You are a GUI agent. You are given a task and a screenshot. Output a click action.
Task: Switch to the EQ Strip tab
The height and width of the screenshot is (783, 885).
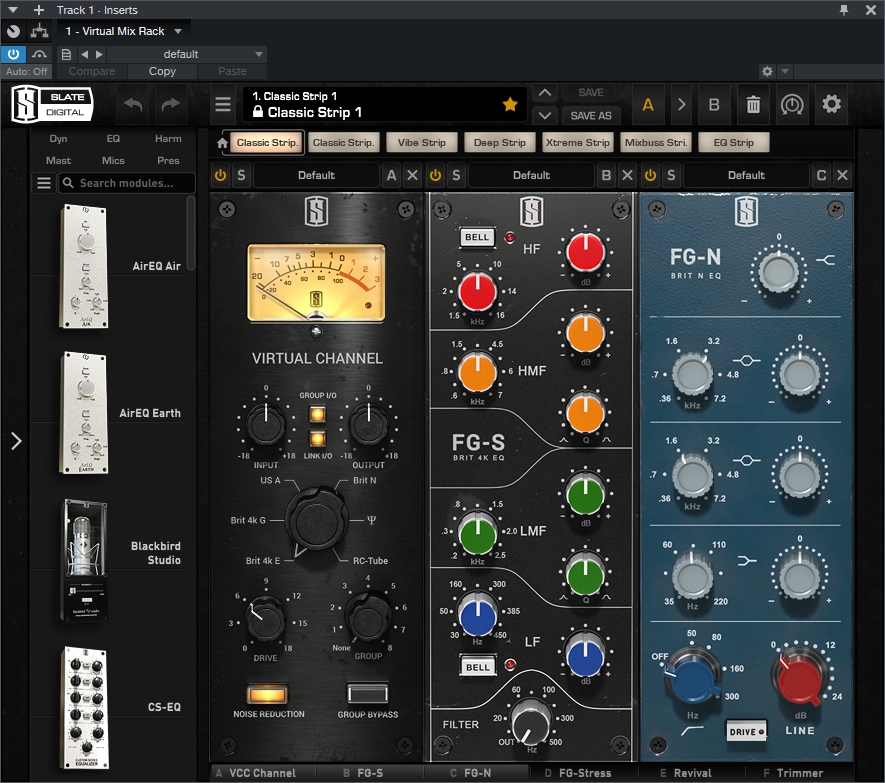coord(733,143)
